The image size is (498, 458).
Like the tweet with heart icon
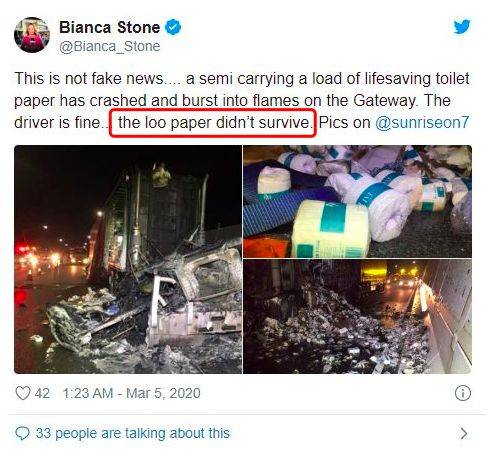(x=23, y=393)
